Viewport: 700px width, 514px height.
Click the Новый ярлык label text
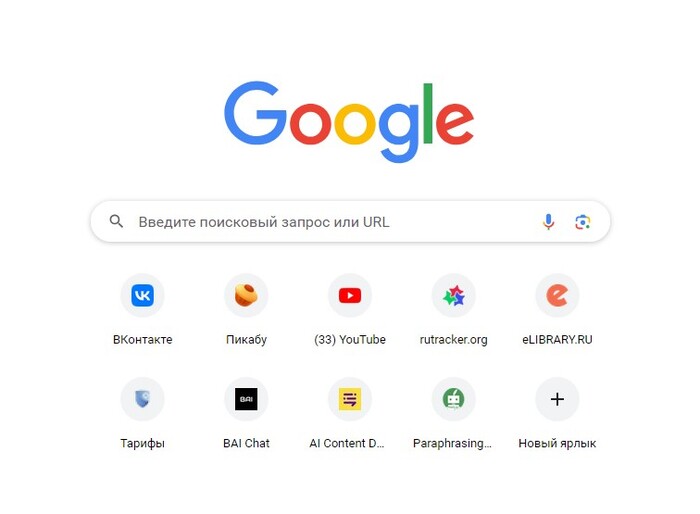pos(557,443)
